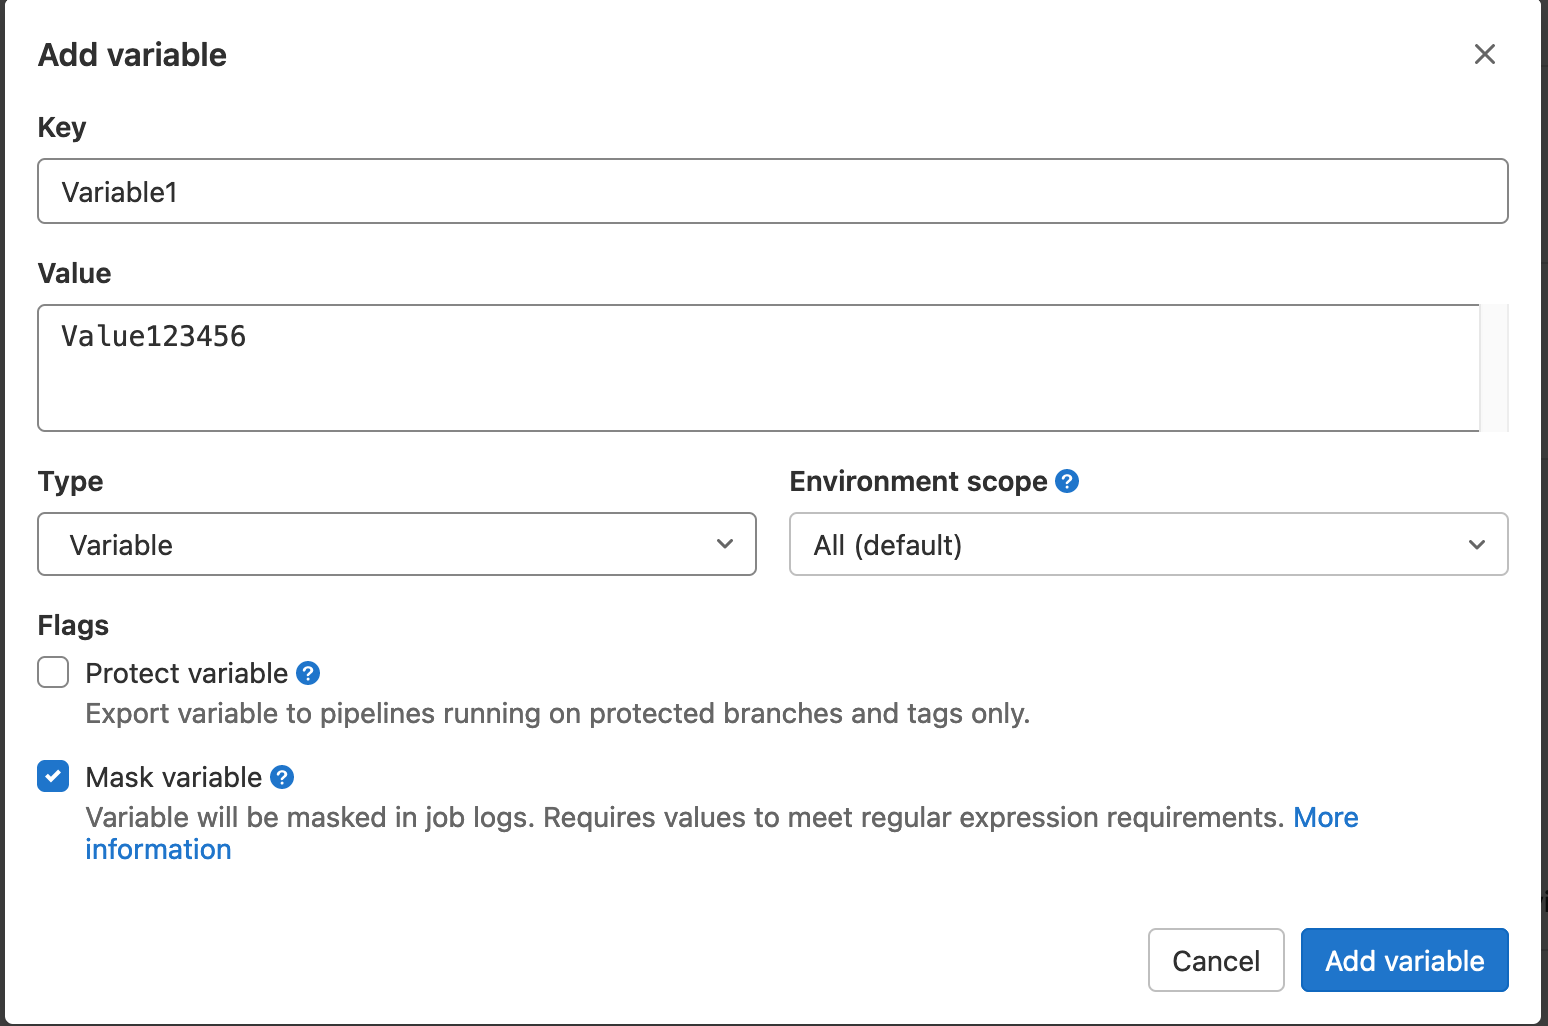Enable the Protect variable checkbox

(x=53, y=672)
